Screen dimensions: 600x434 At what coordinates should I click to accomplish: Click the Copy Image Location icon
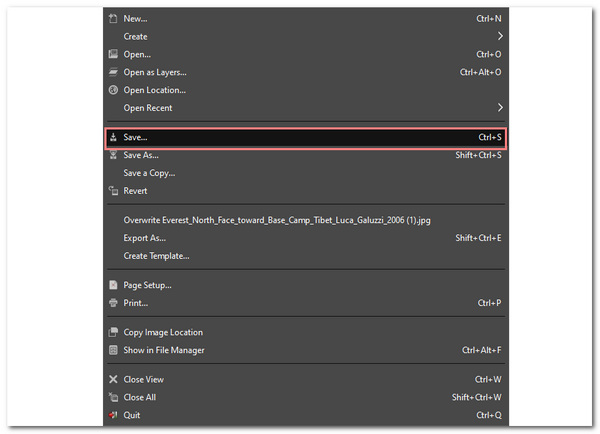113,332
